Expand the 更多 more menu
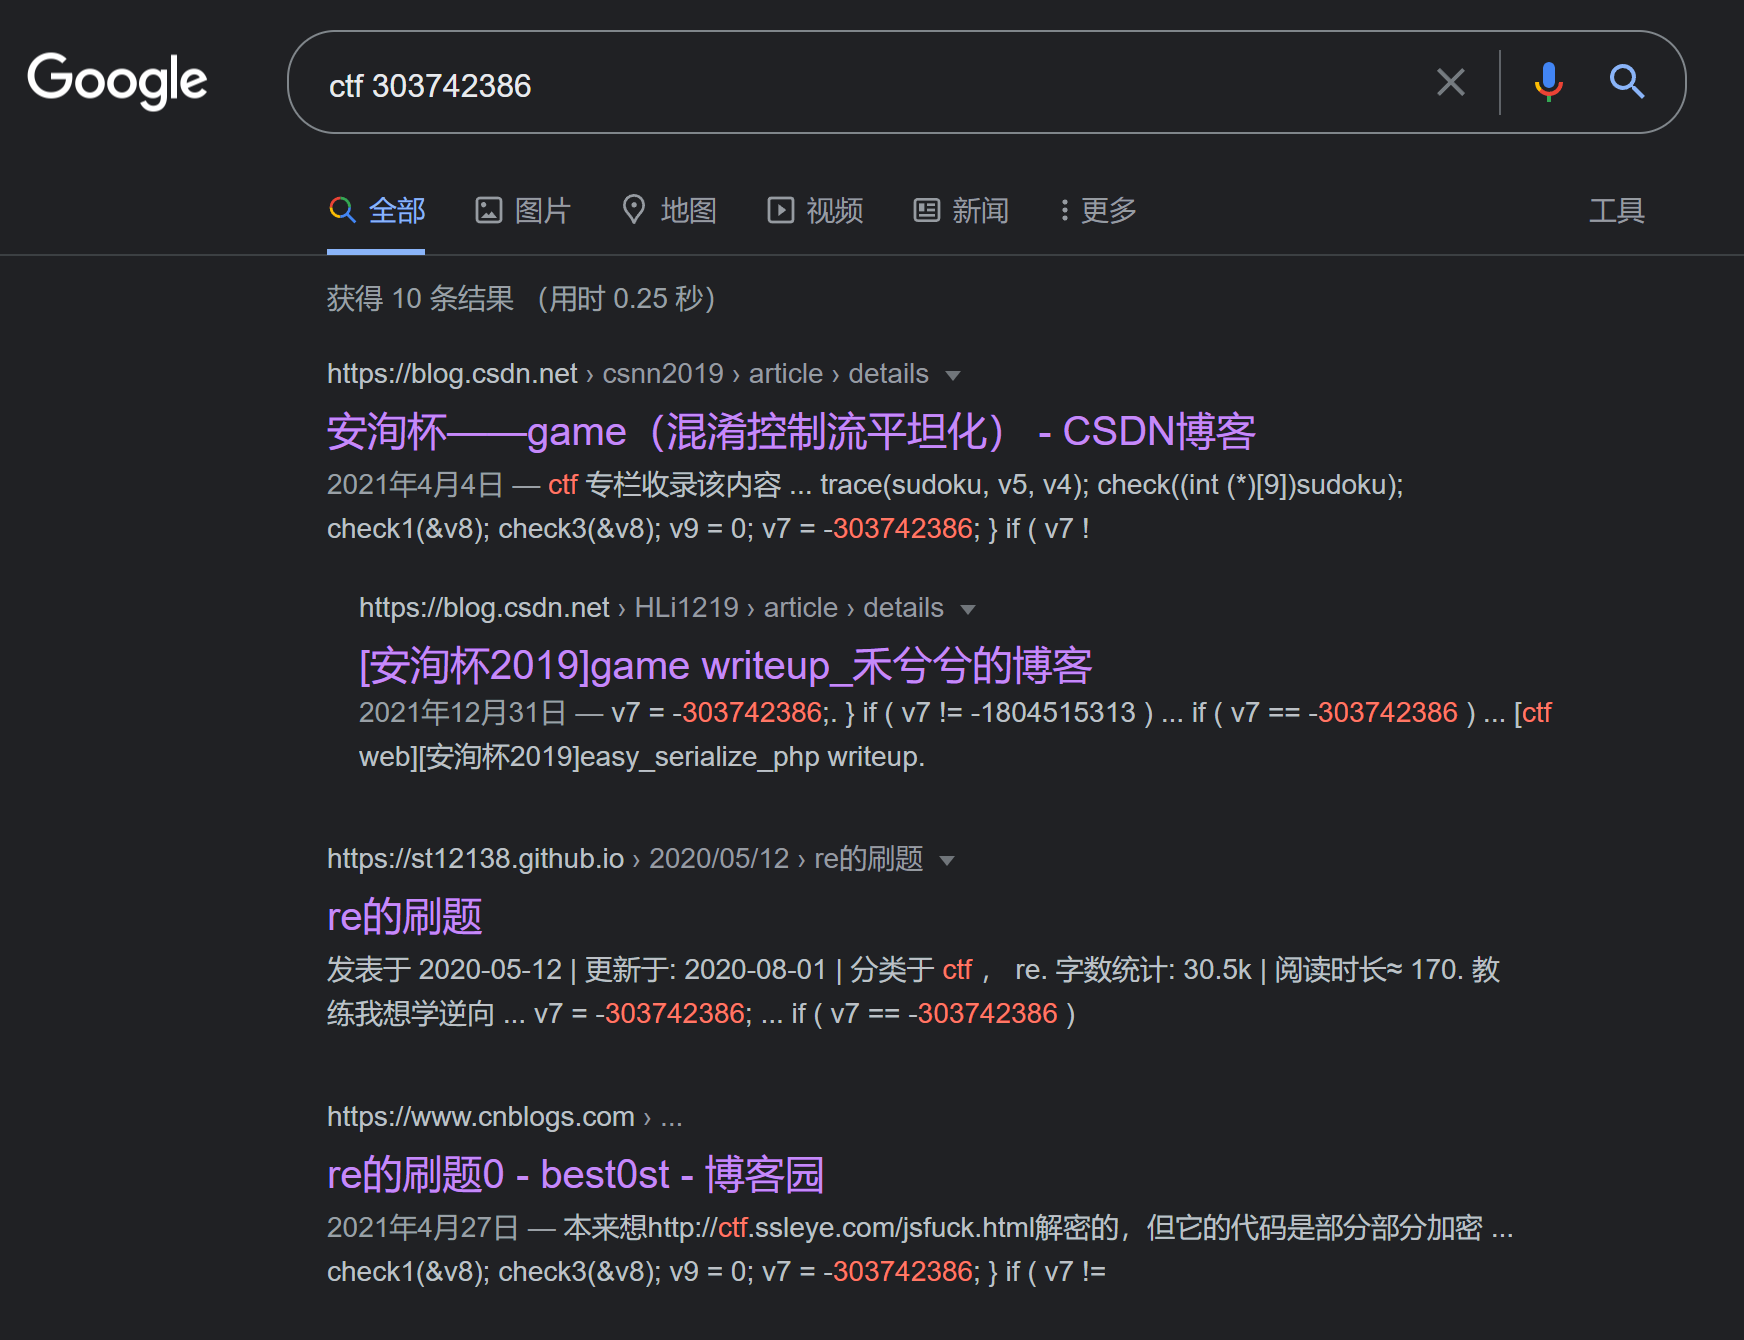1744x1340 pixels. pyautogui.click(x=1098, y=210)
